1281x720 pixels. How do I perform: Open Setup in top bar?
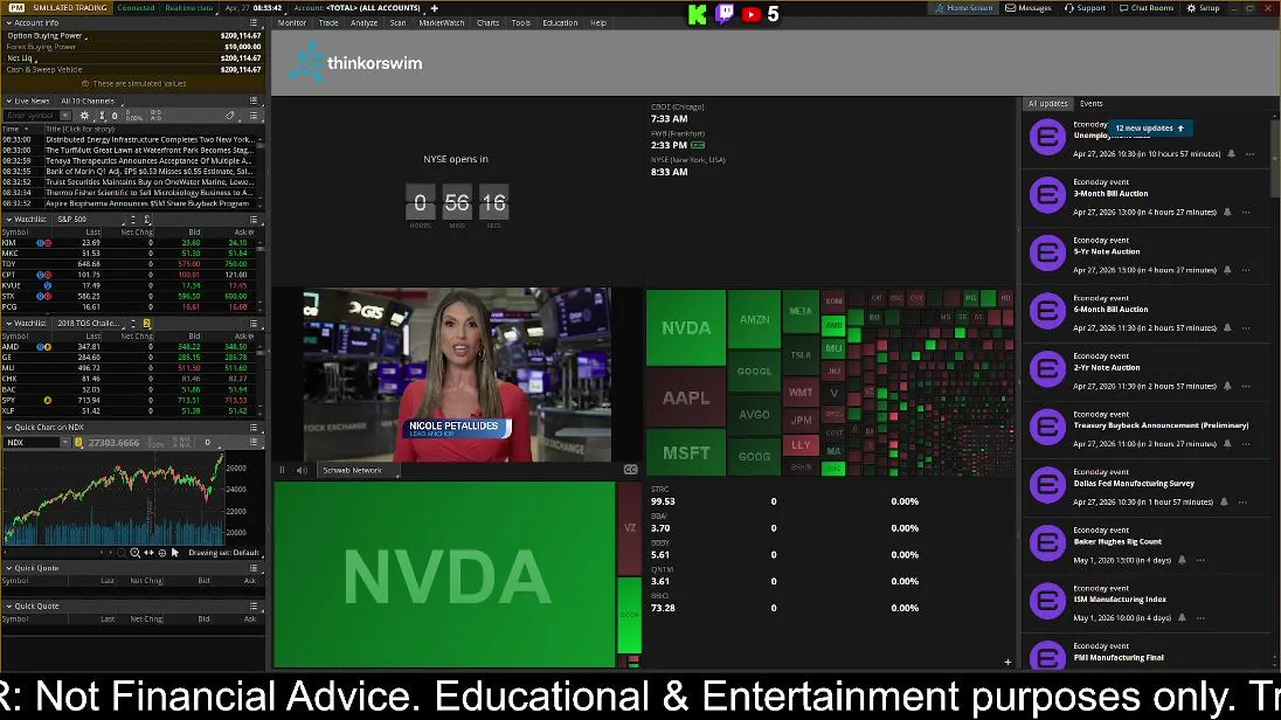point(1203,8)
